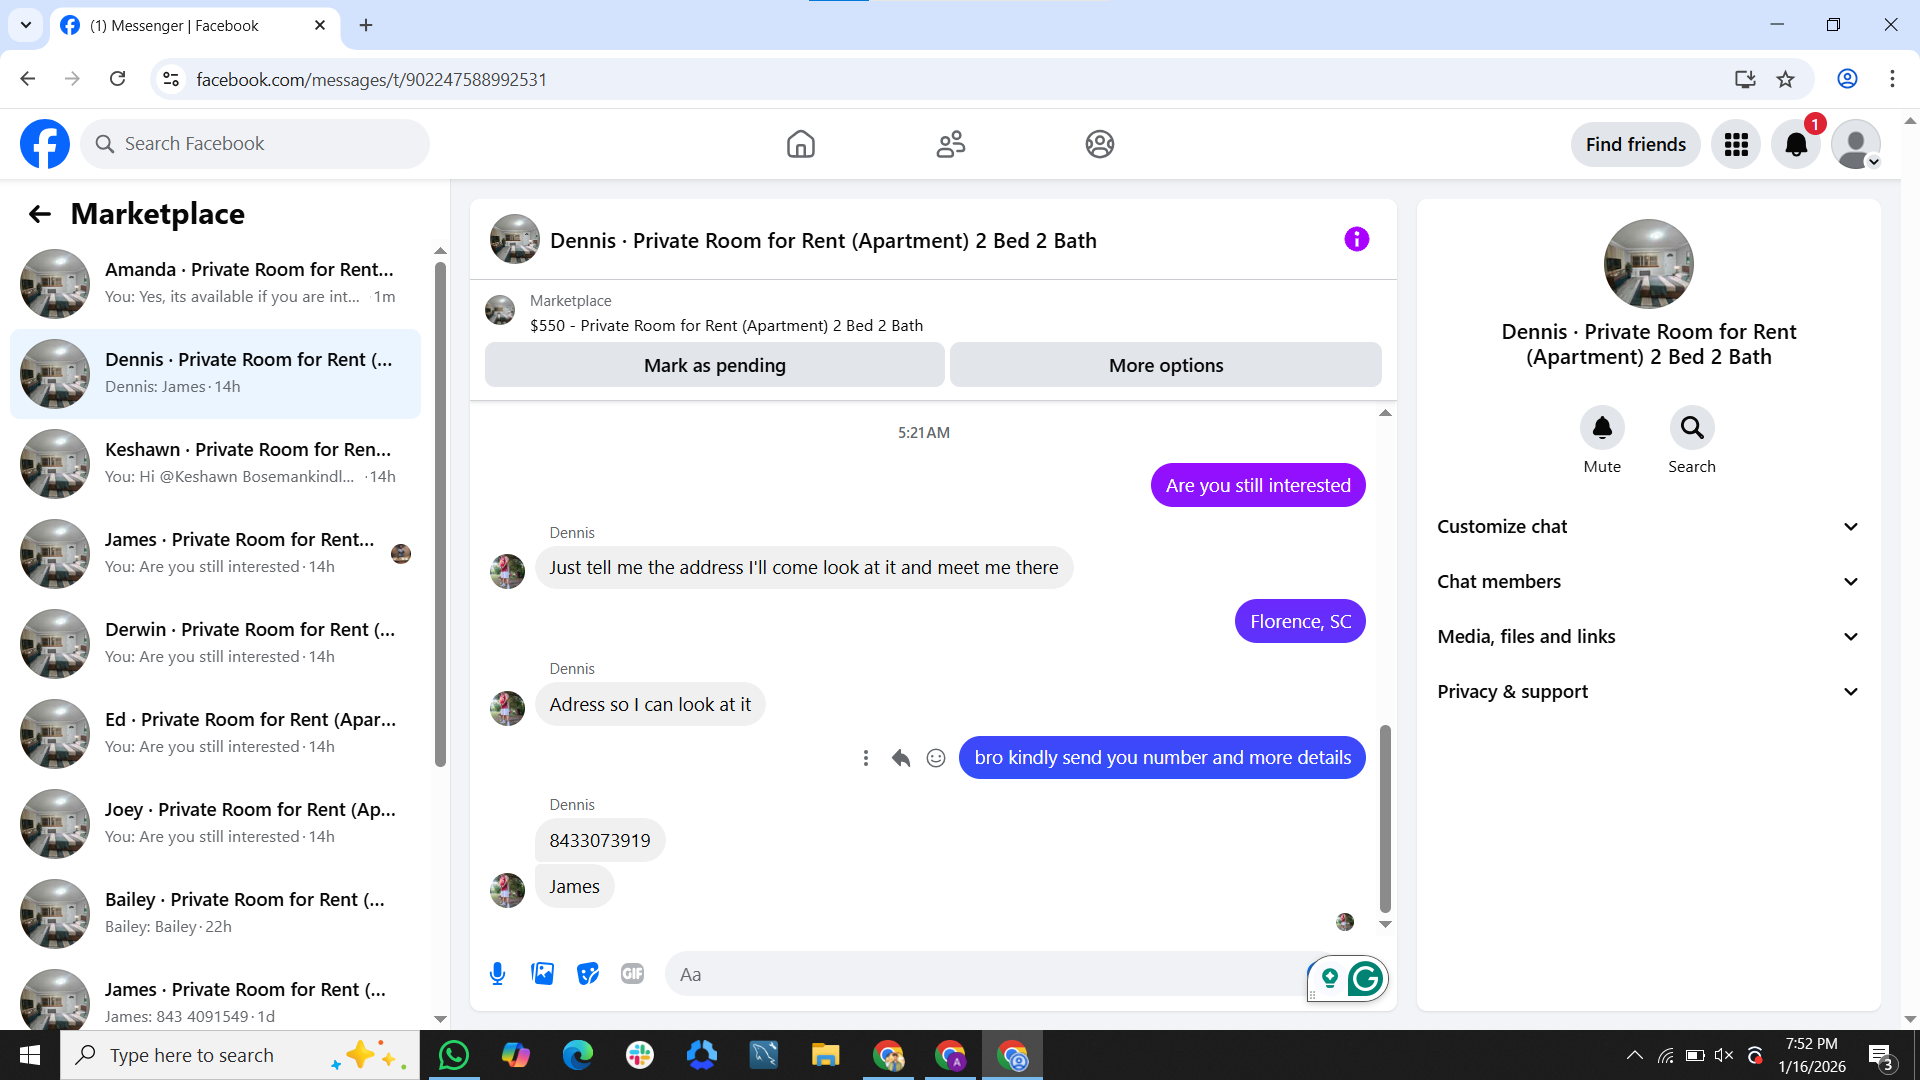Click Mark as pending button
The height and width of the screenshot is (1080, 1920).
(x=714, y=366)
